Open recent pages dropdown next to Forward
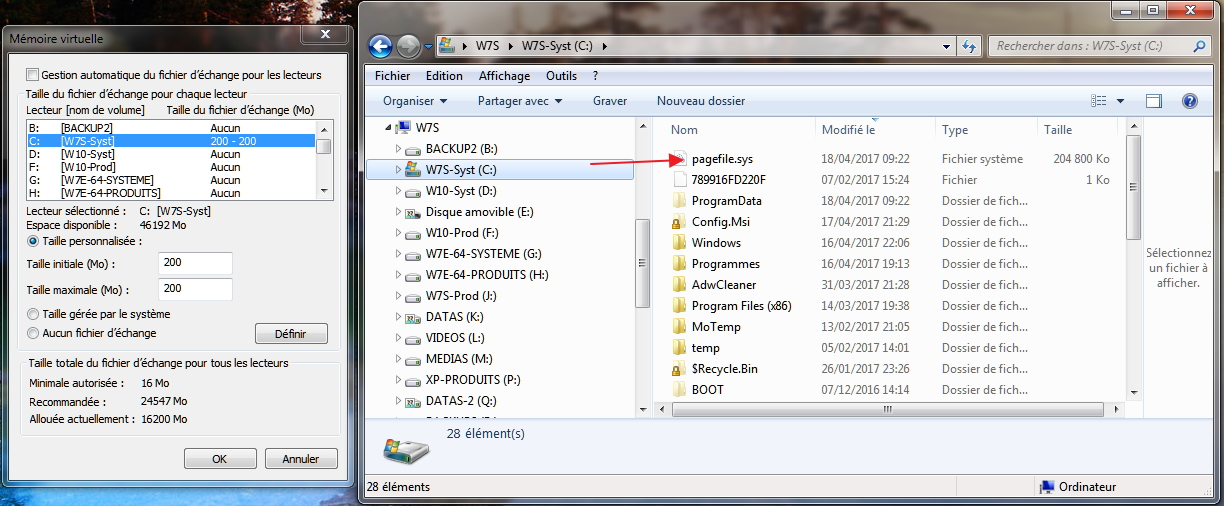The height and width of the screenshot is (506, 1224). [428, 46]
